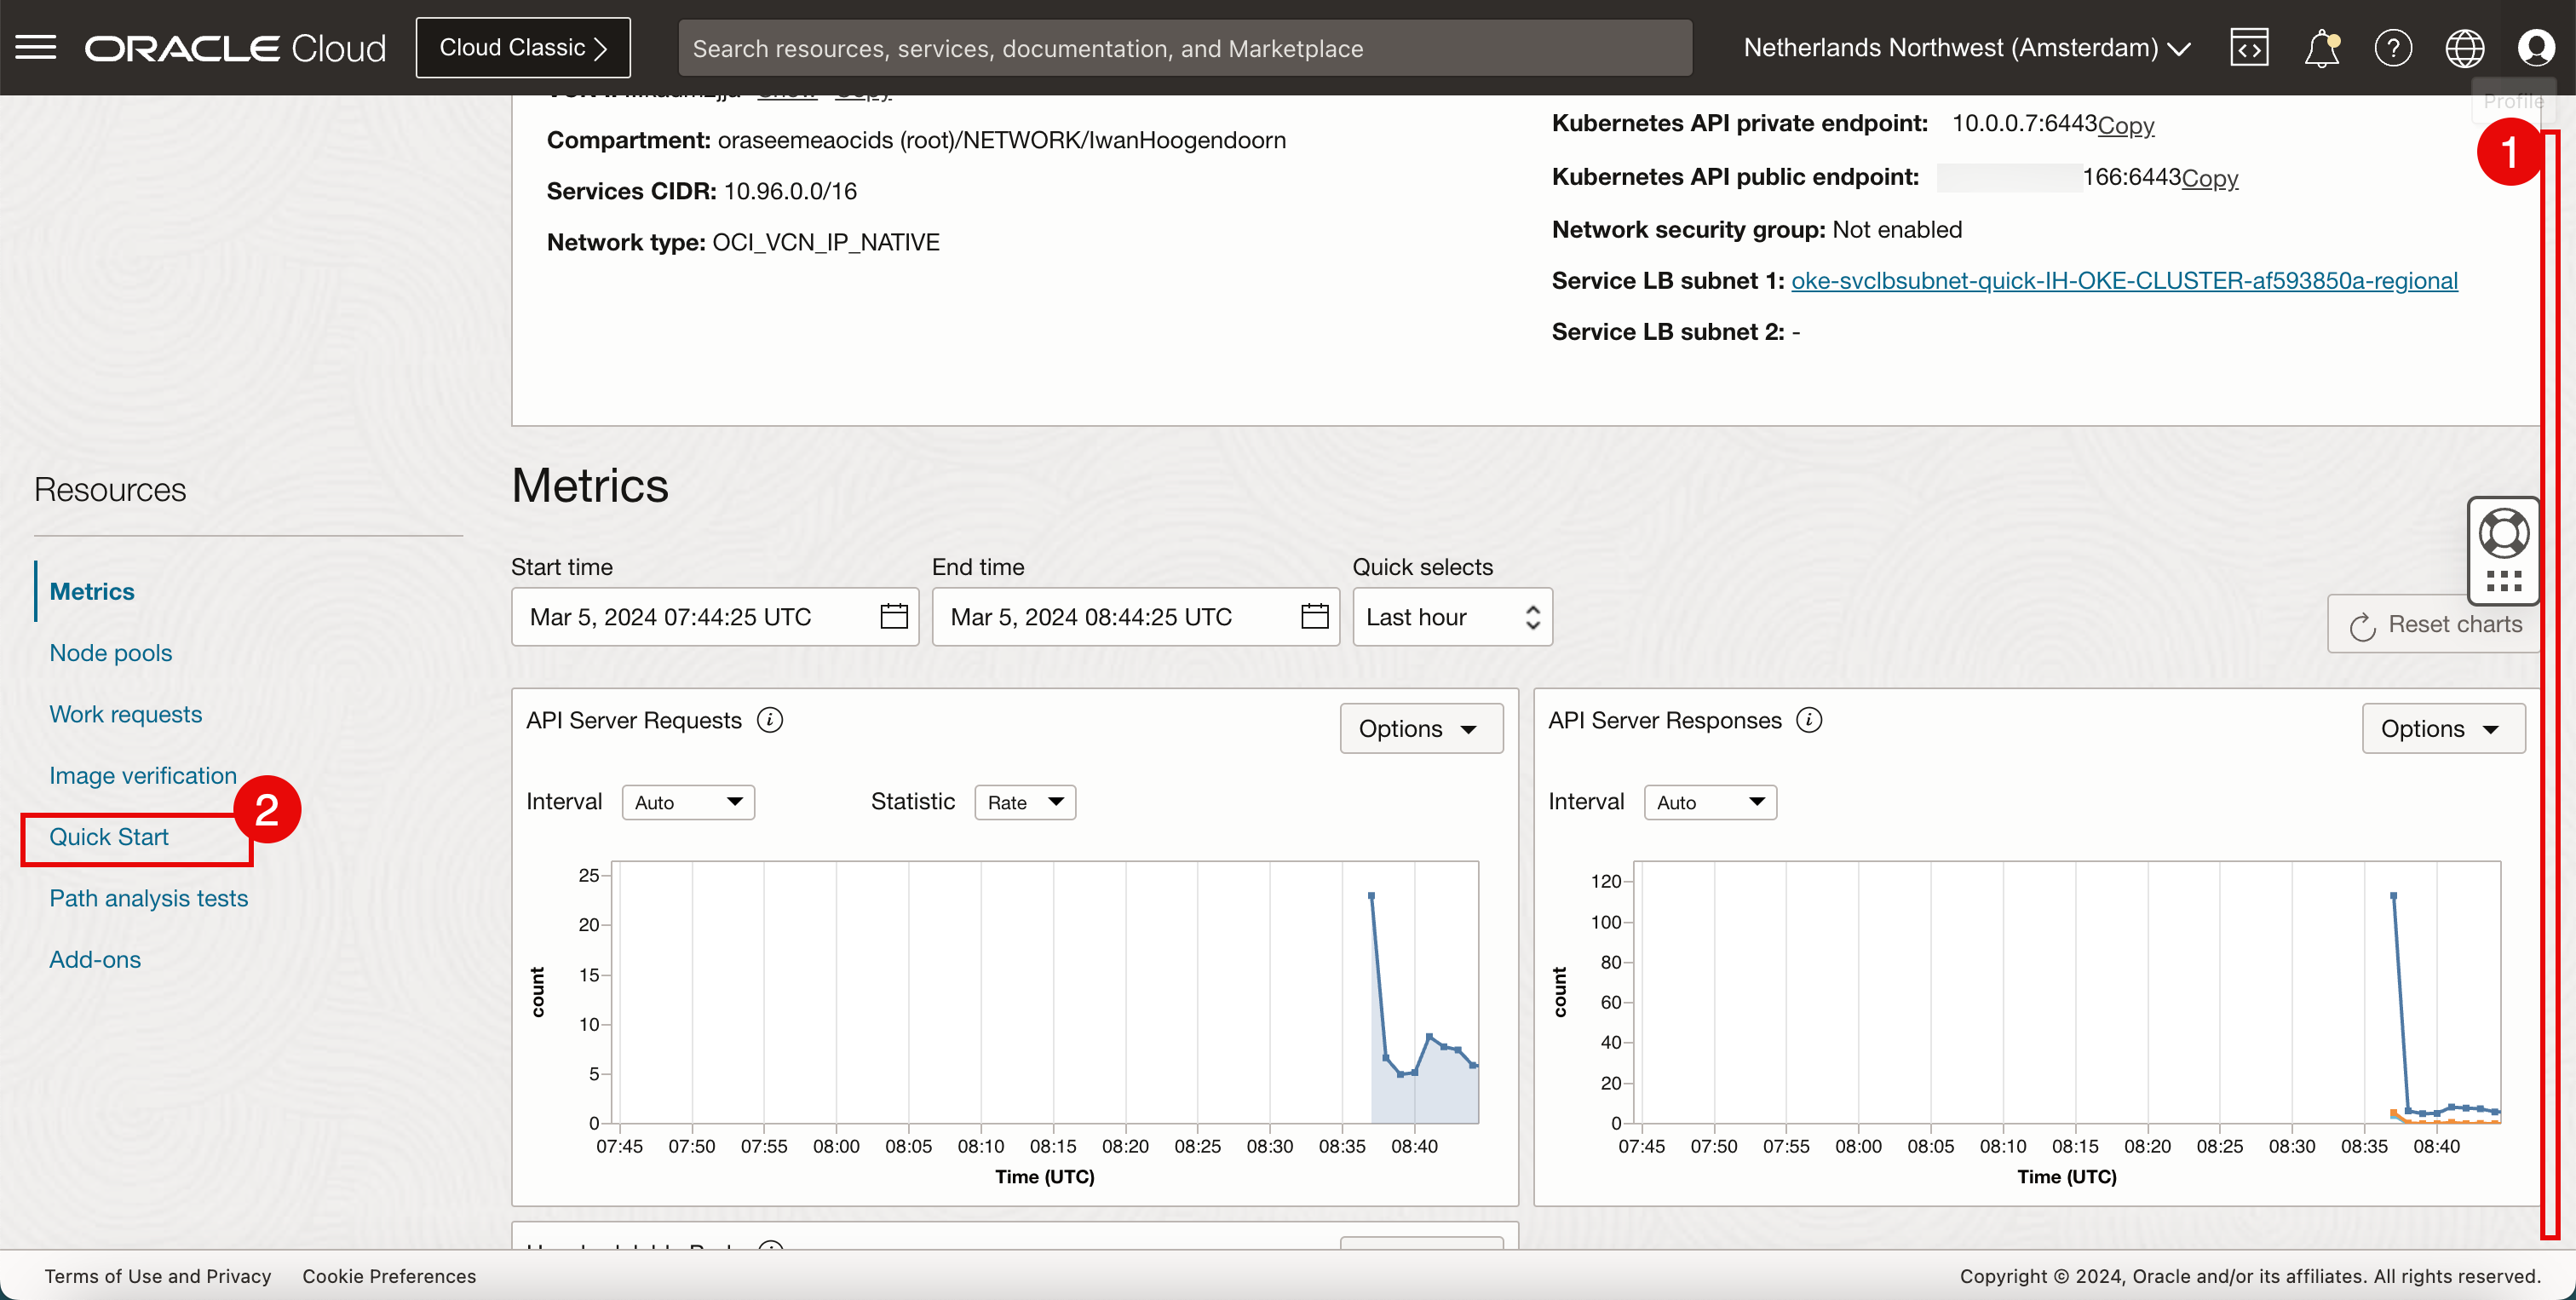Click the language globe icon
Viewport: 2576px width, 1300px height.
click(2464, 47)
